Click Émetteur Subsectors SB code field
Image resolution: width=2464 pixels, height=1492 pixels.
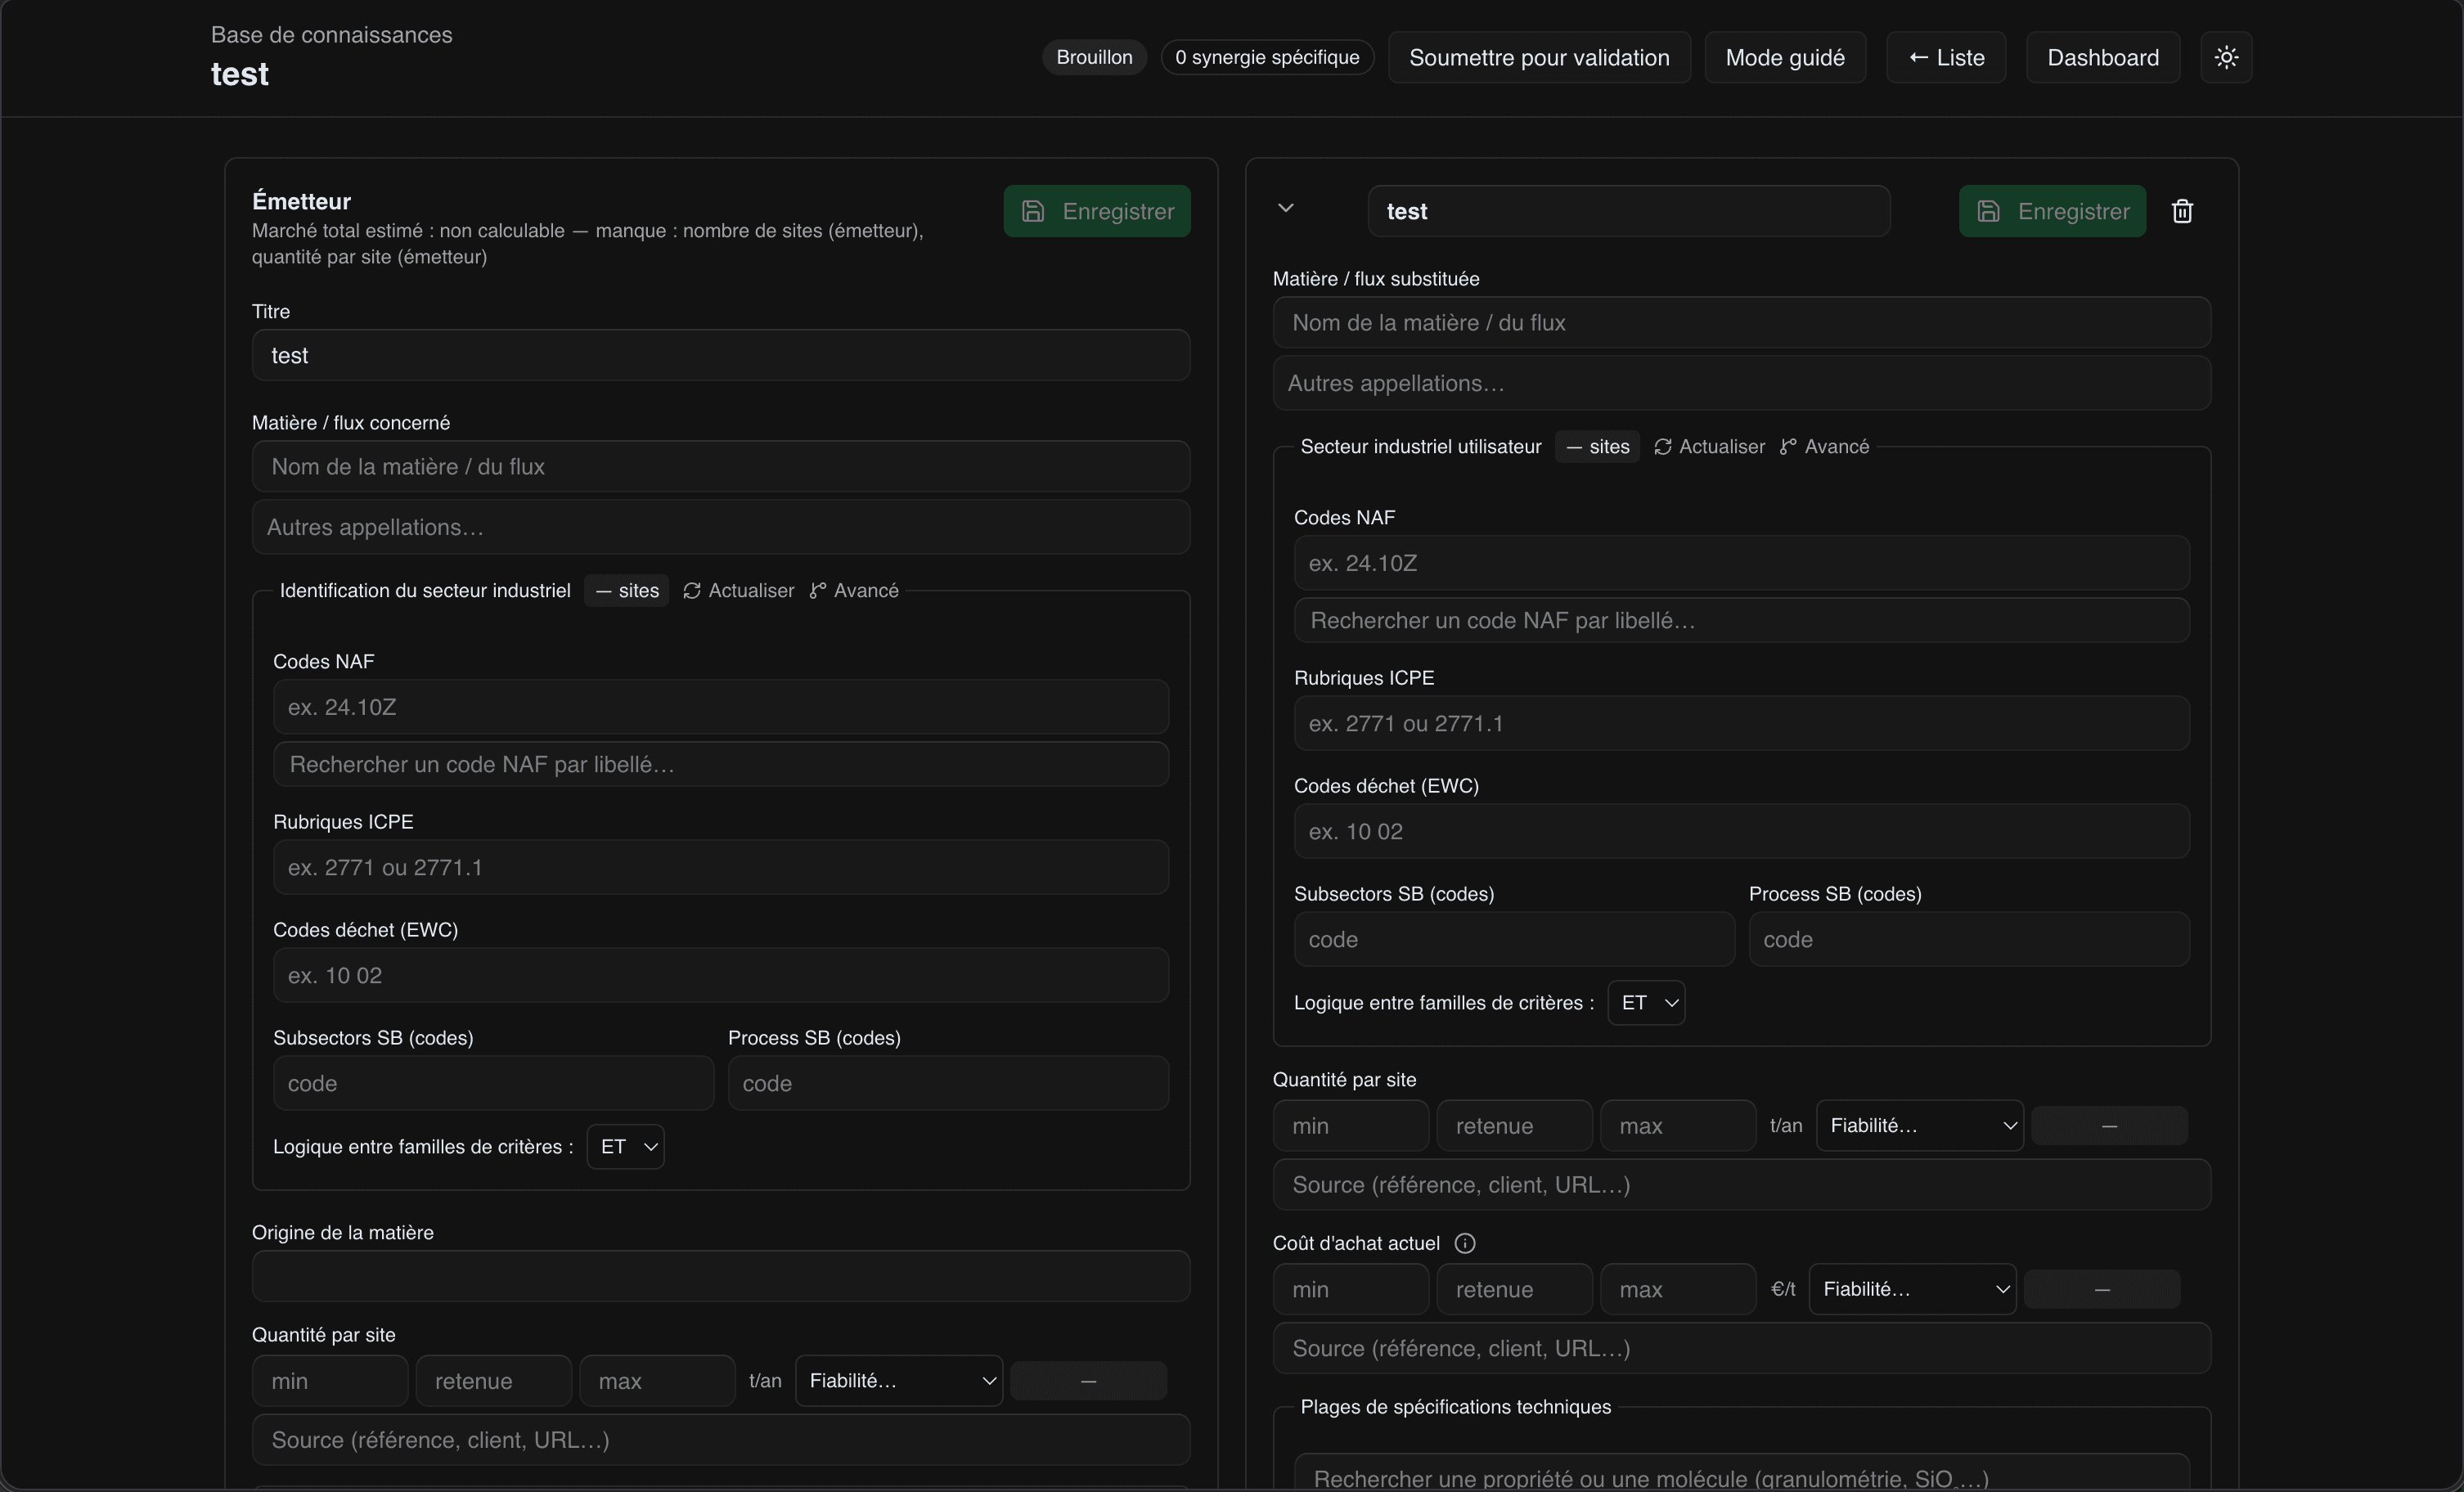click(494, 1083)
